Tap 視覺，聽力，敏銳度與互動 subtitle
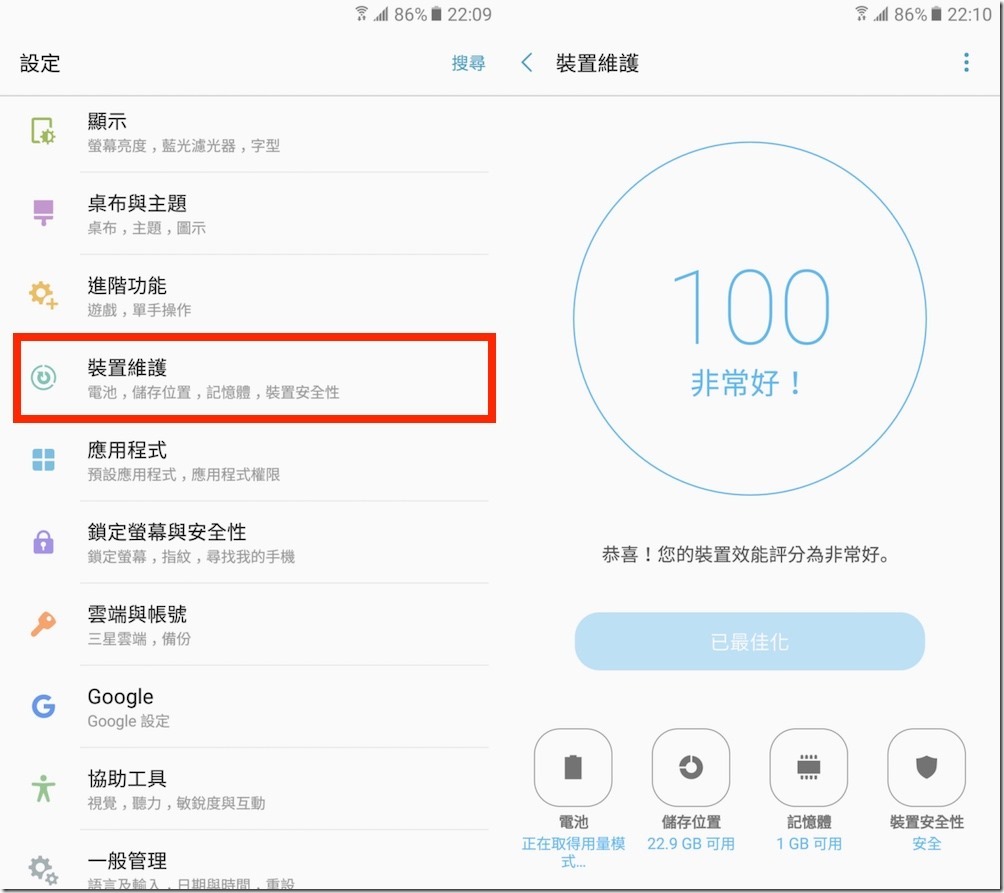Screen dimensions: 1004x893 [176, 803]
